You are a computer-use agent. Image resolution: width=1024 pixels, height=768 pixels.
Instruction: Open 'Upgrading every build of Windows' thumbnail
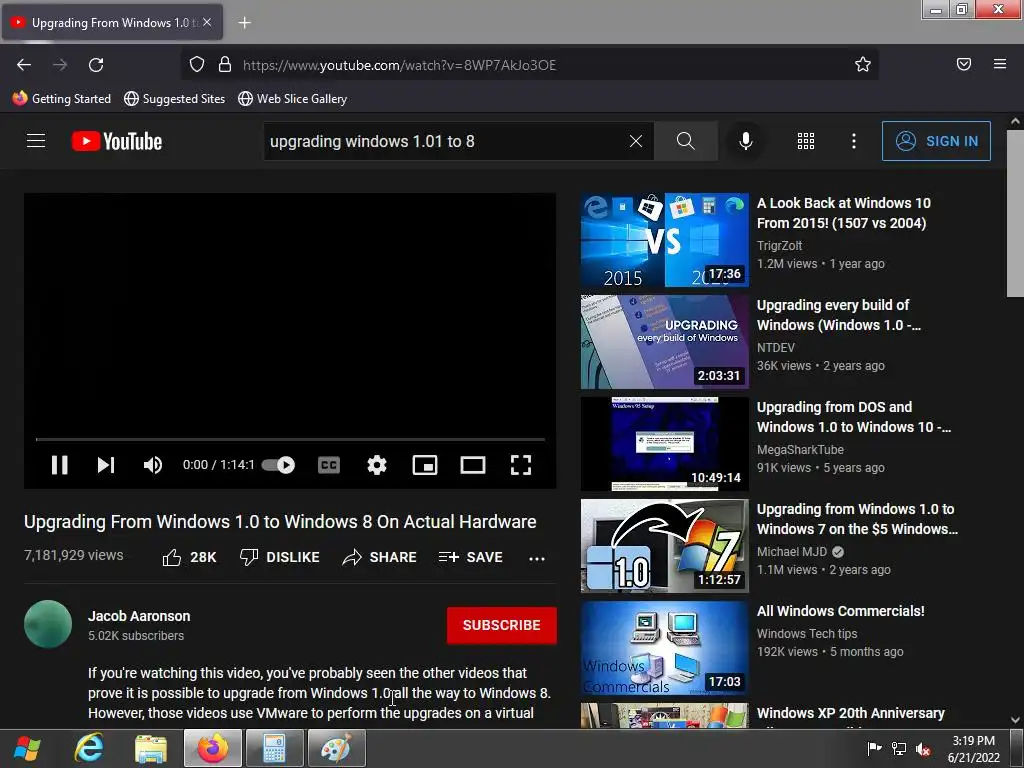click(x=664, y=342)
